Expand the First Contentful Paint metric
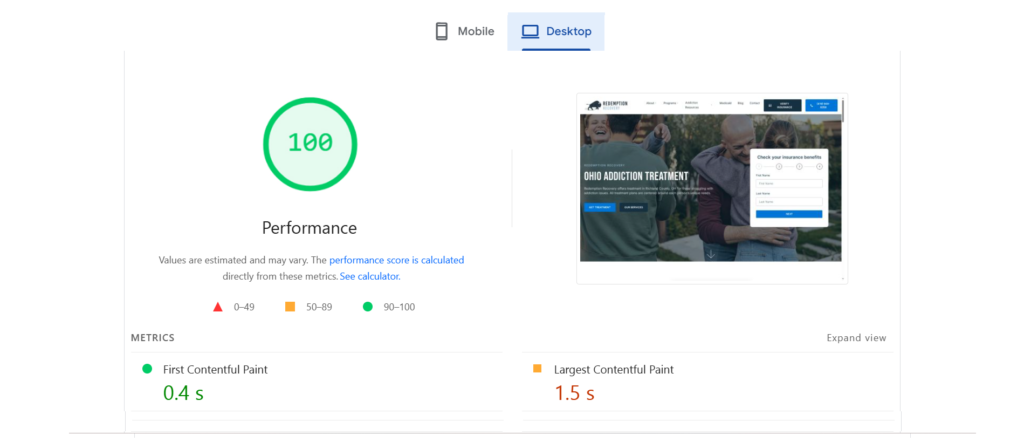The width and height of the screenshot is (1024, 448). pos(215,370)
